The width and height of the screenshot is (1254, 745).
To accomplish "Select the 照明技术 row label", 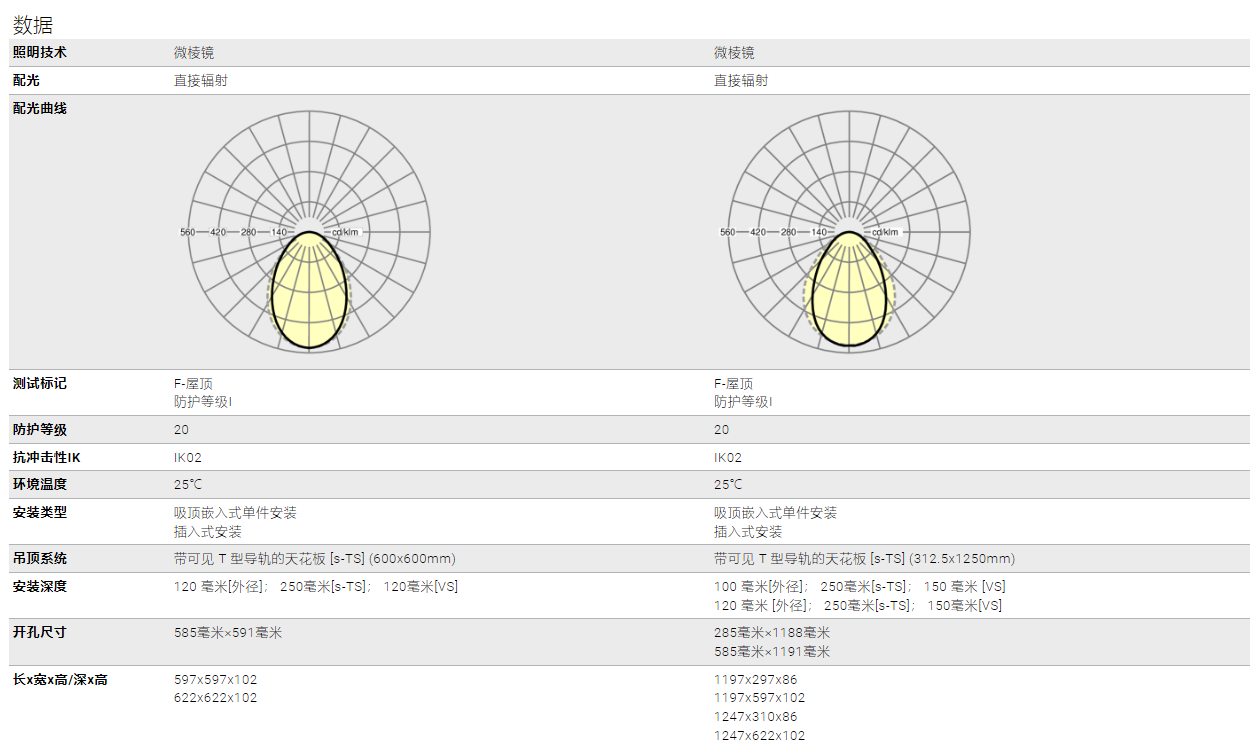I will (x=40, y=52).
